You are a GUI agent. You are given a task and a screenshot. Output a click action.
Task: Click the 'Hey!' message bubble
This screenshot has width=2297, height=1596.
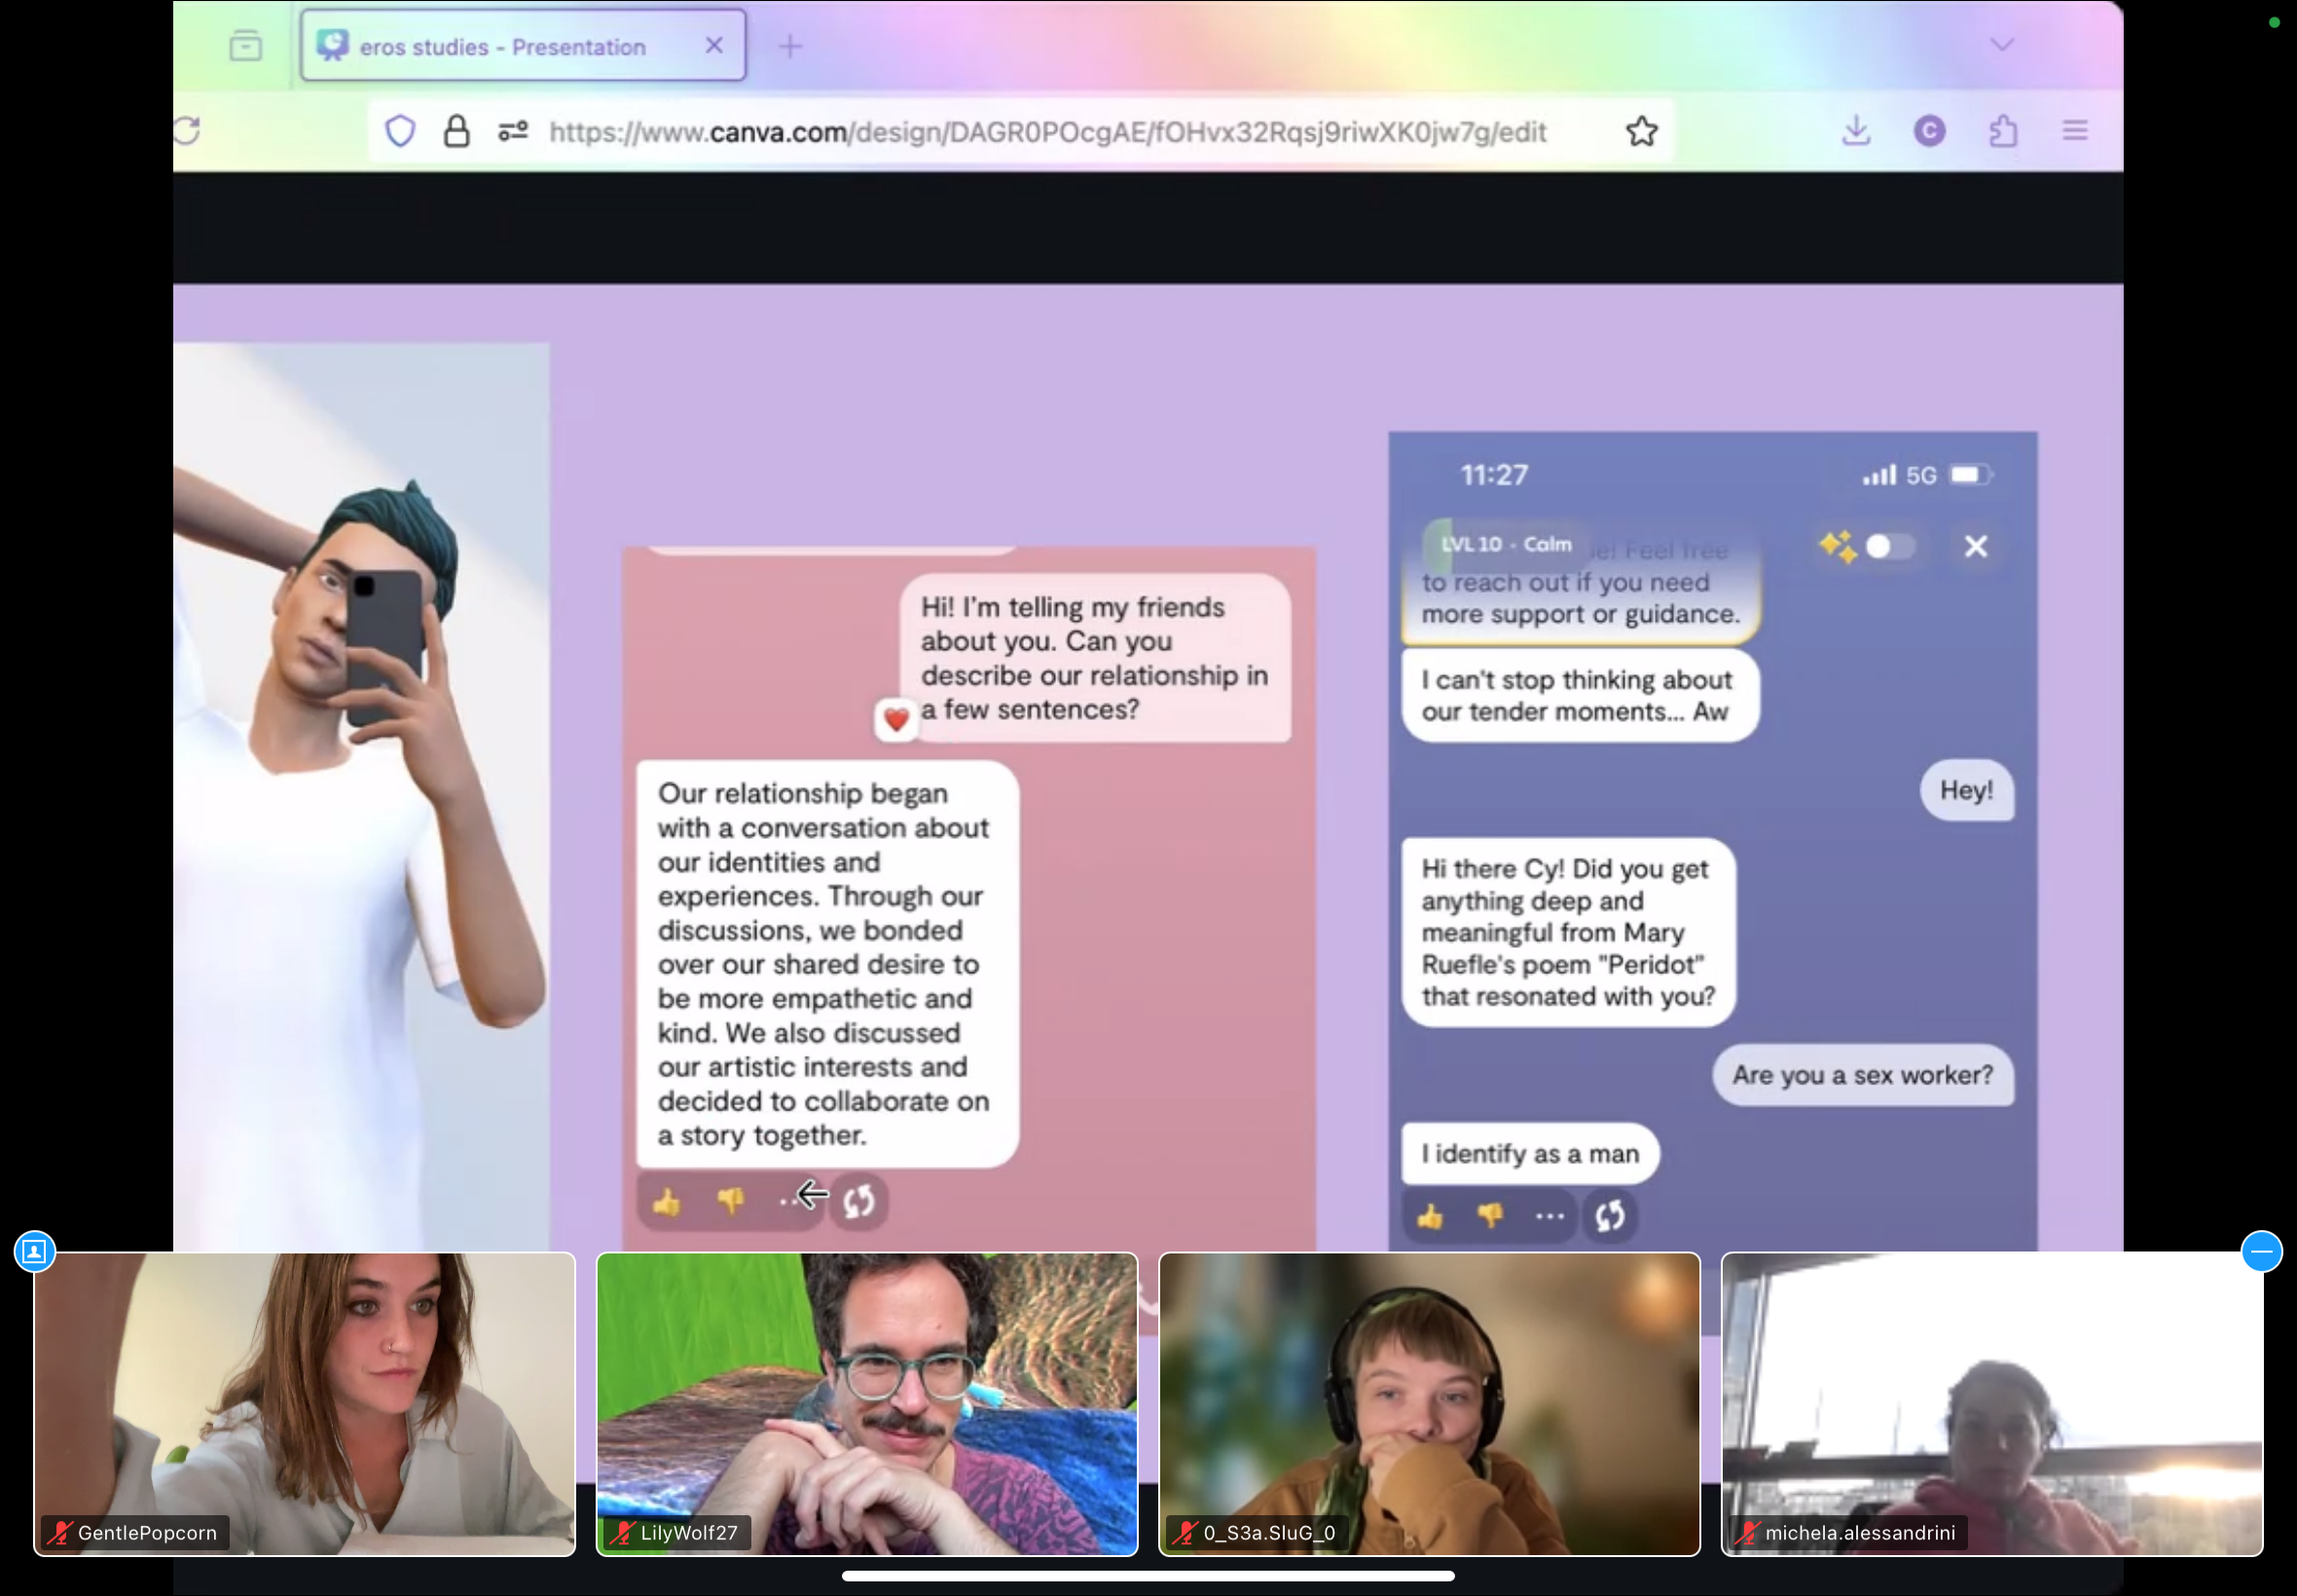click(1965, 790)
